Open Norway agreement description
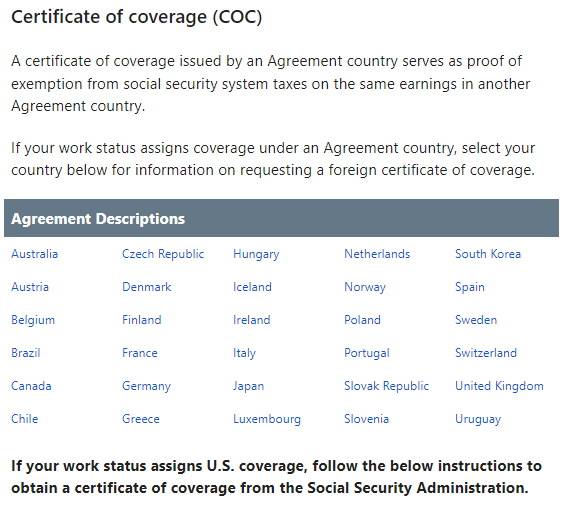576x512 pixels. [365, 287]
